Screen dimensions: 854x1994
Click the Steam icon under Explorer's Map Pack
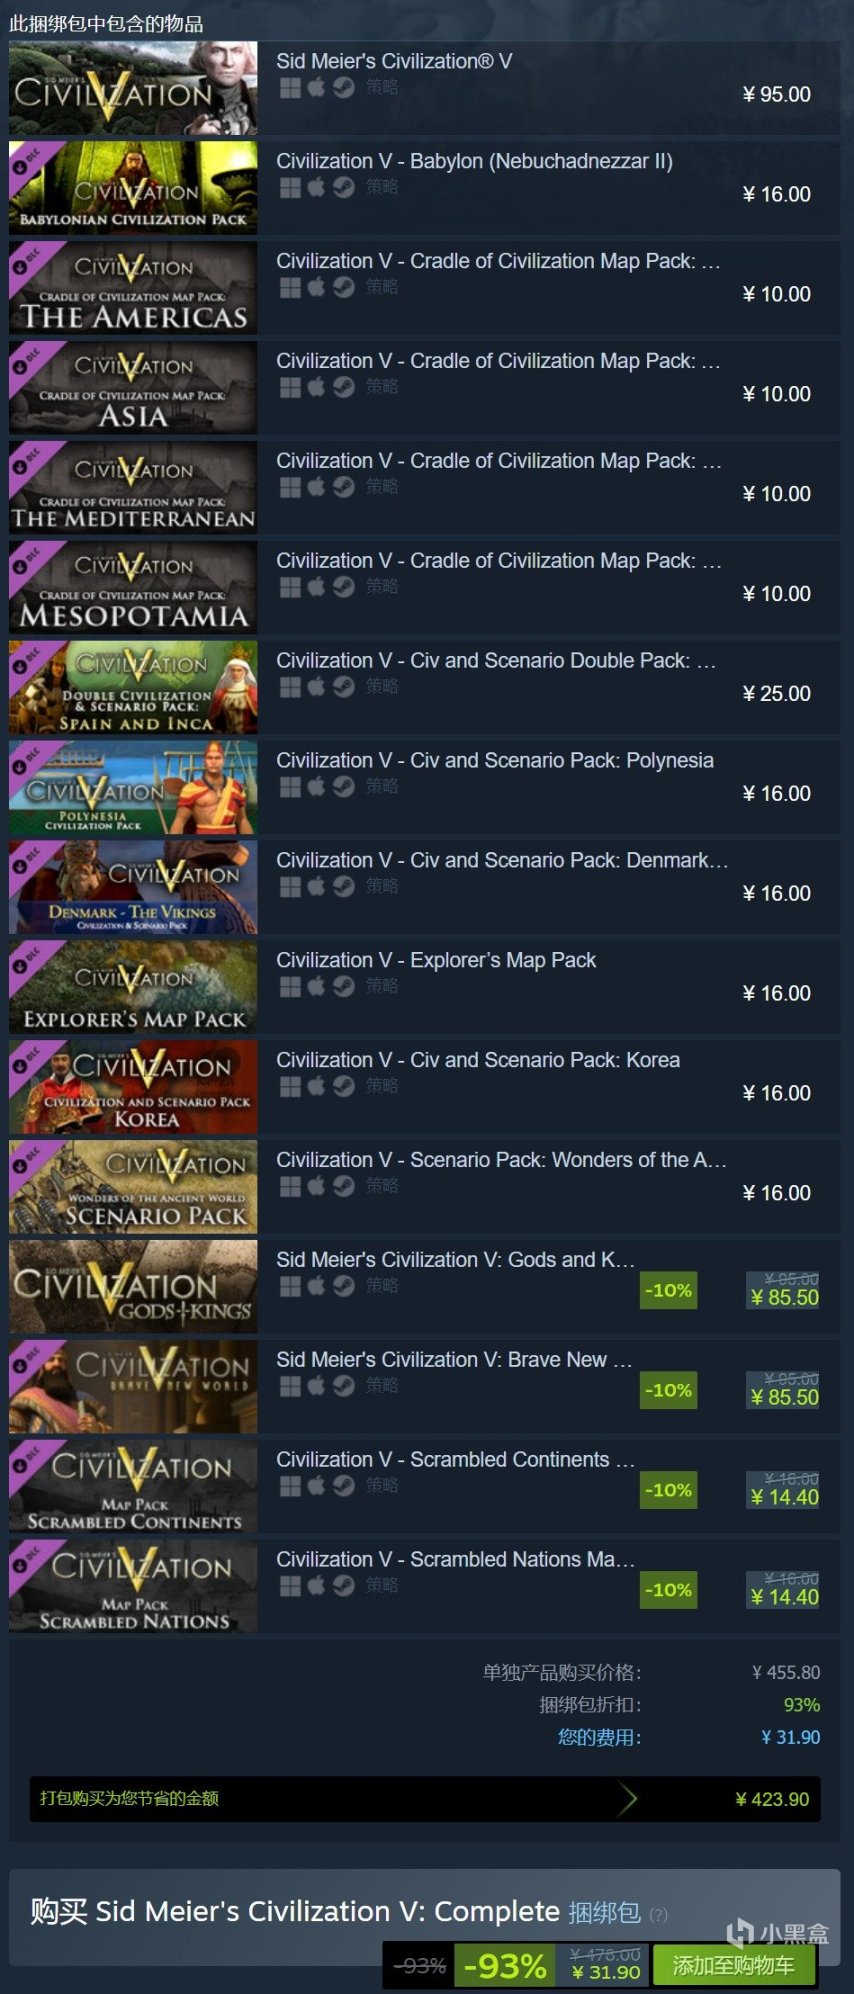[x=343, y=987]
